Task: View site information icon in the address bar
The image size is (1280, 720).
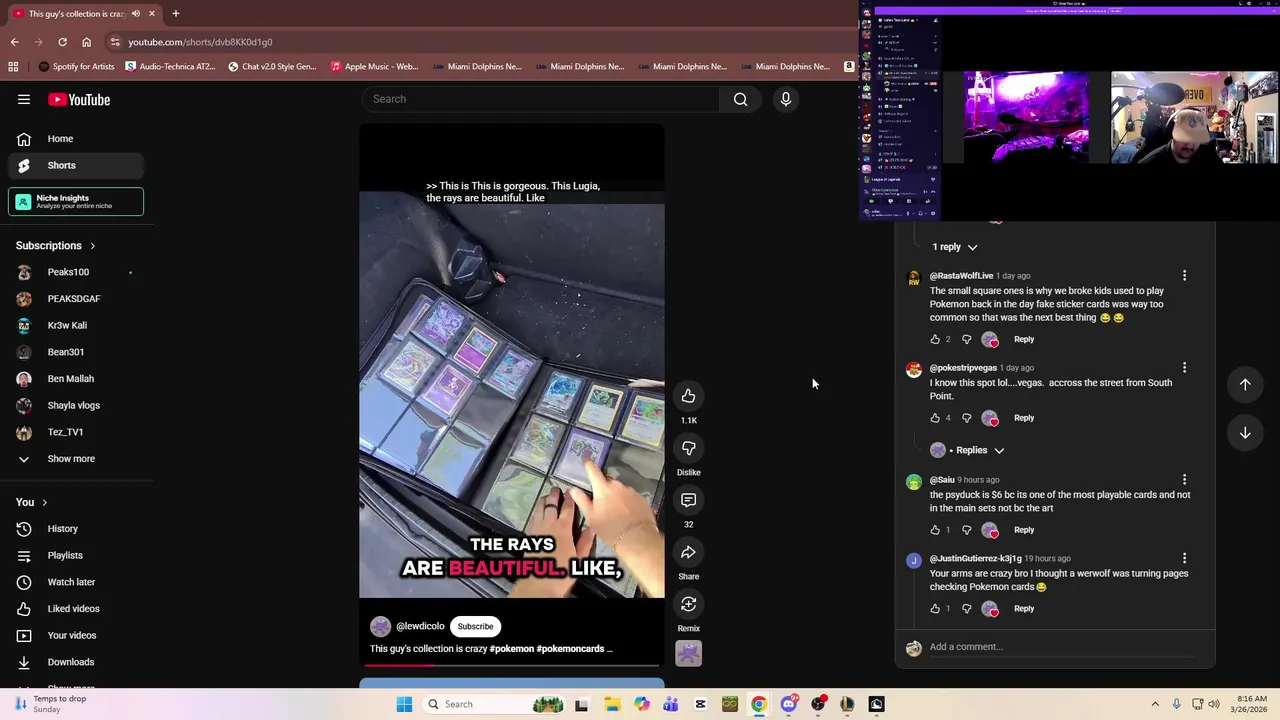Action: click(x=115, y=42)
